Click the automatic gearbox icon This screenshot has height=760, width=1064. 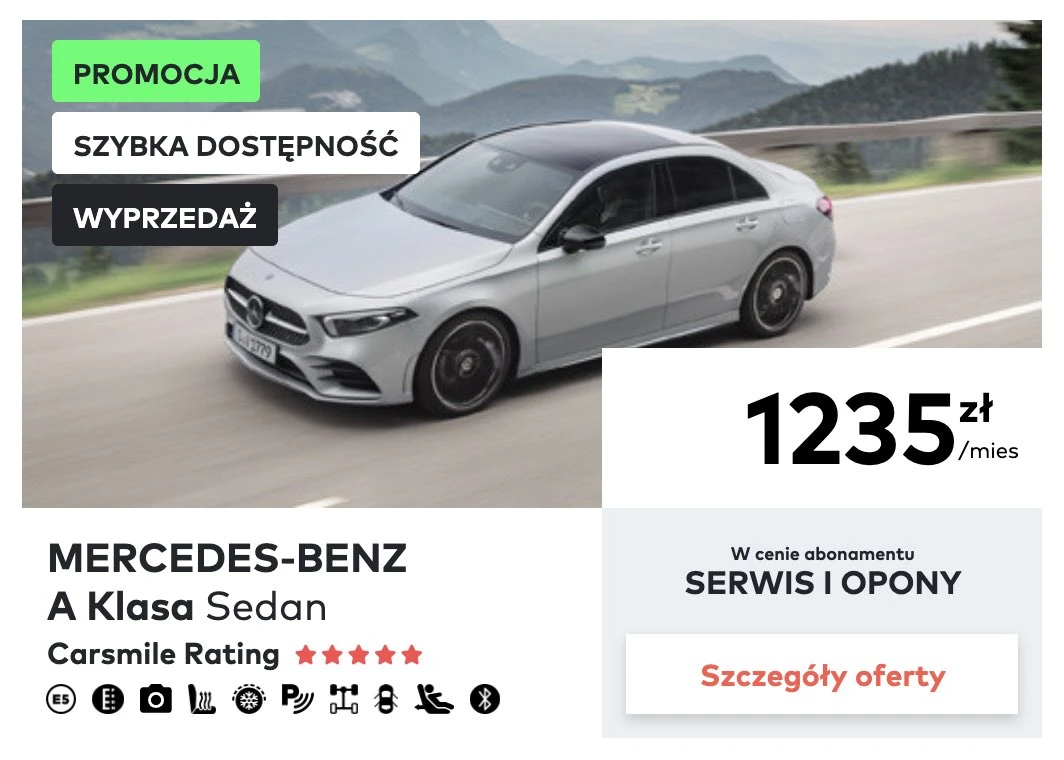(x=108, y=699)
